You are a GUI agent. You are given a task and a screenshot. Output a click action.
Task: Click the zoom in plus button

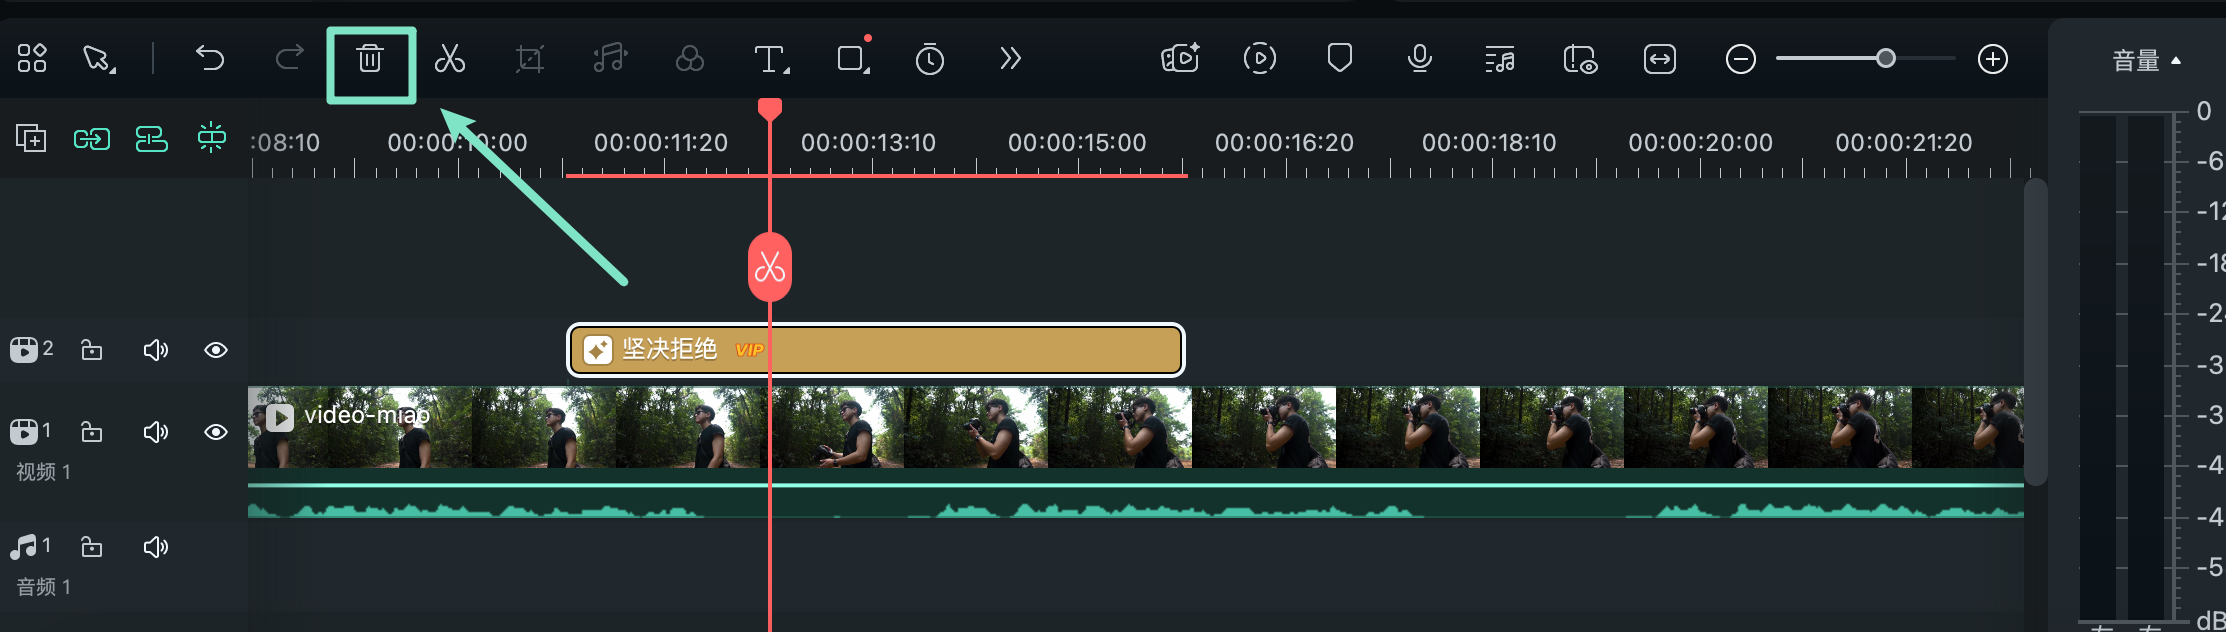tap(1992, 60)
